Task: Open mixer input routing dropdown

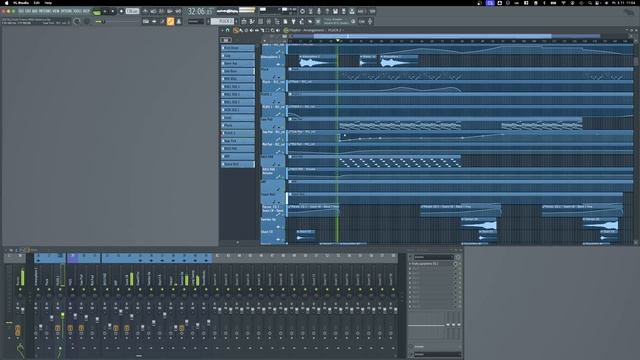Action: click(433, 257)
